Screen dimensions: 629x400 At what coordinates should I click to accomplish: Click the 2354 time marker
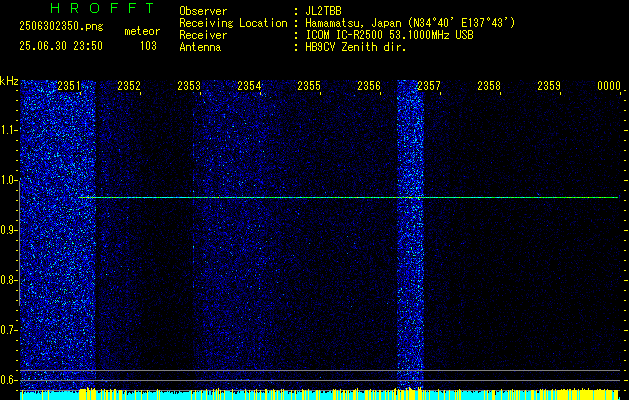coord(249,85)
